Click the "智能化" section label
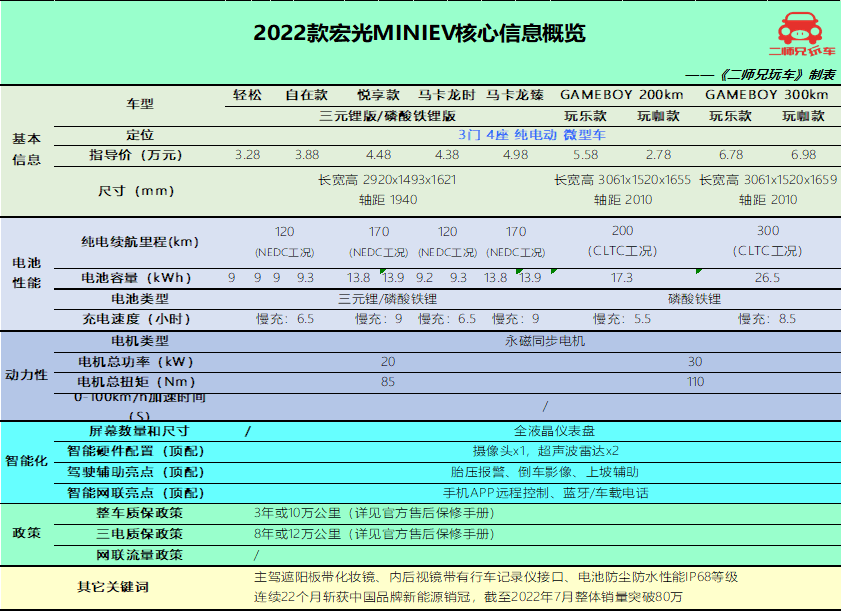Viewport: 842px width, 612px height. [x=26, y=461]
